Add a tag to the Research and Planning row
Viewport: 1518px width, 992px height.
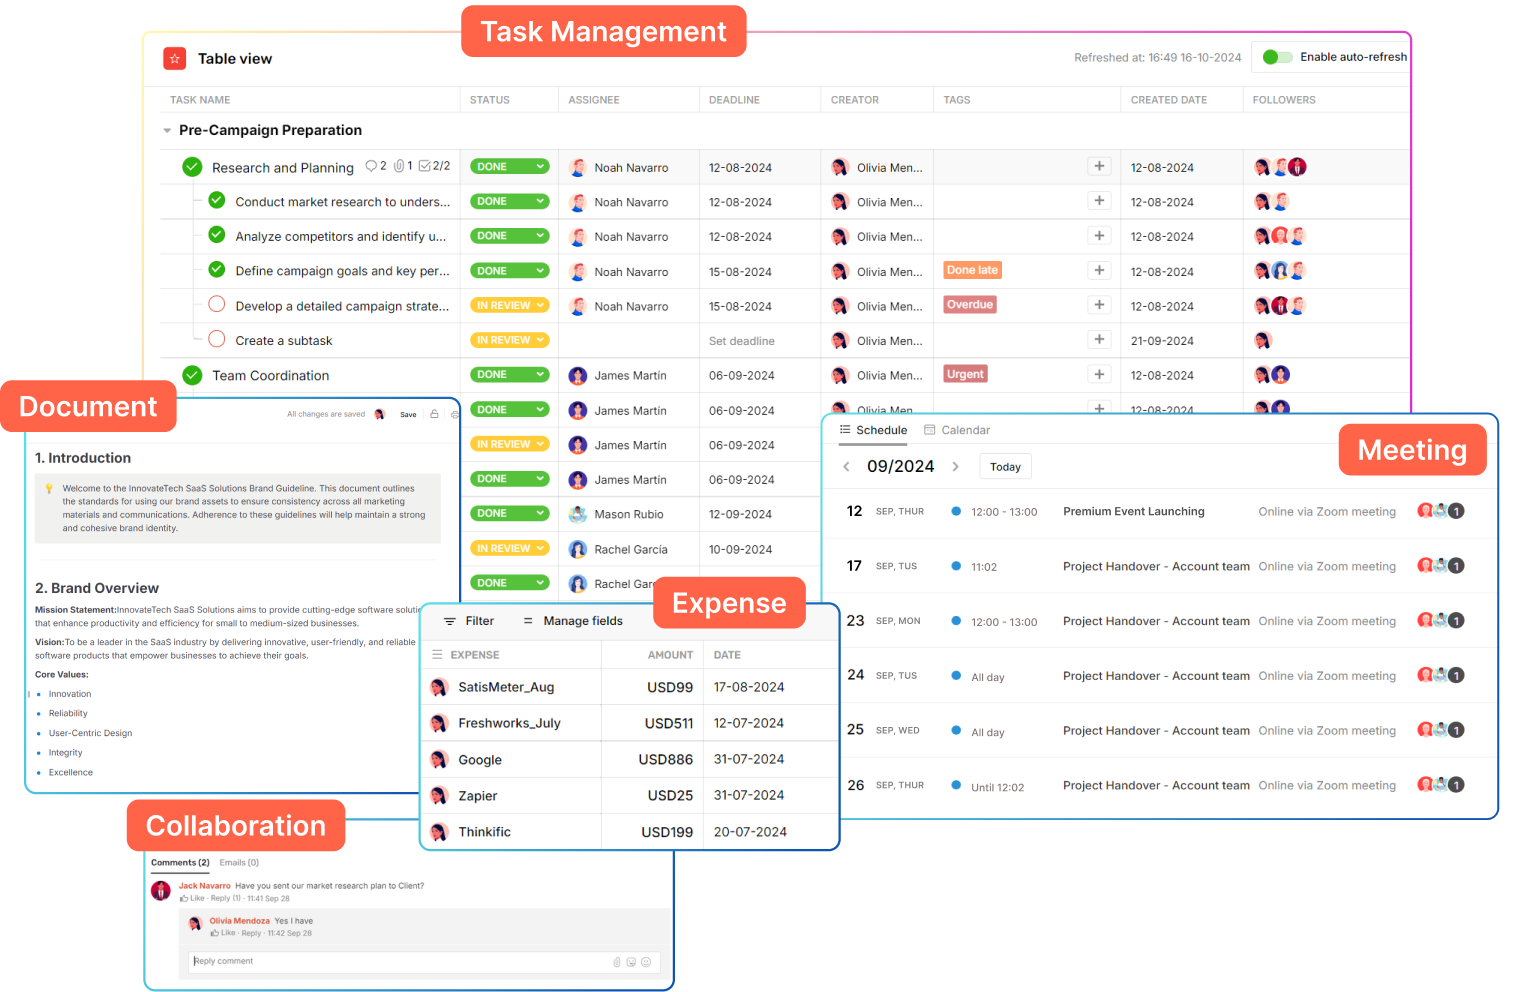click(x=1099, y=167)
